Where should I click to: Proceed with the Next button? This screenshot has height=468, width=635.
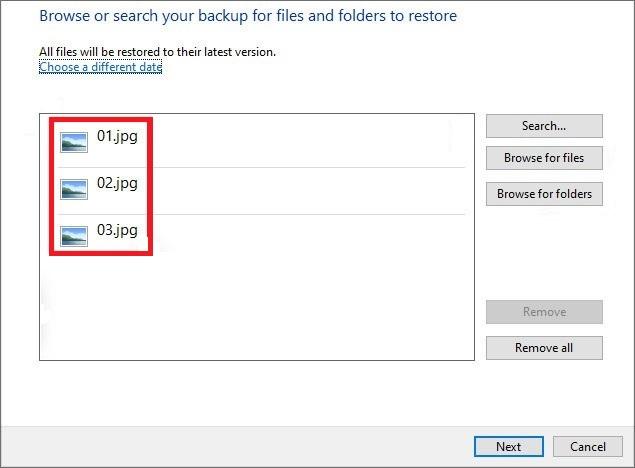click(508, 446)
